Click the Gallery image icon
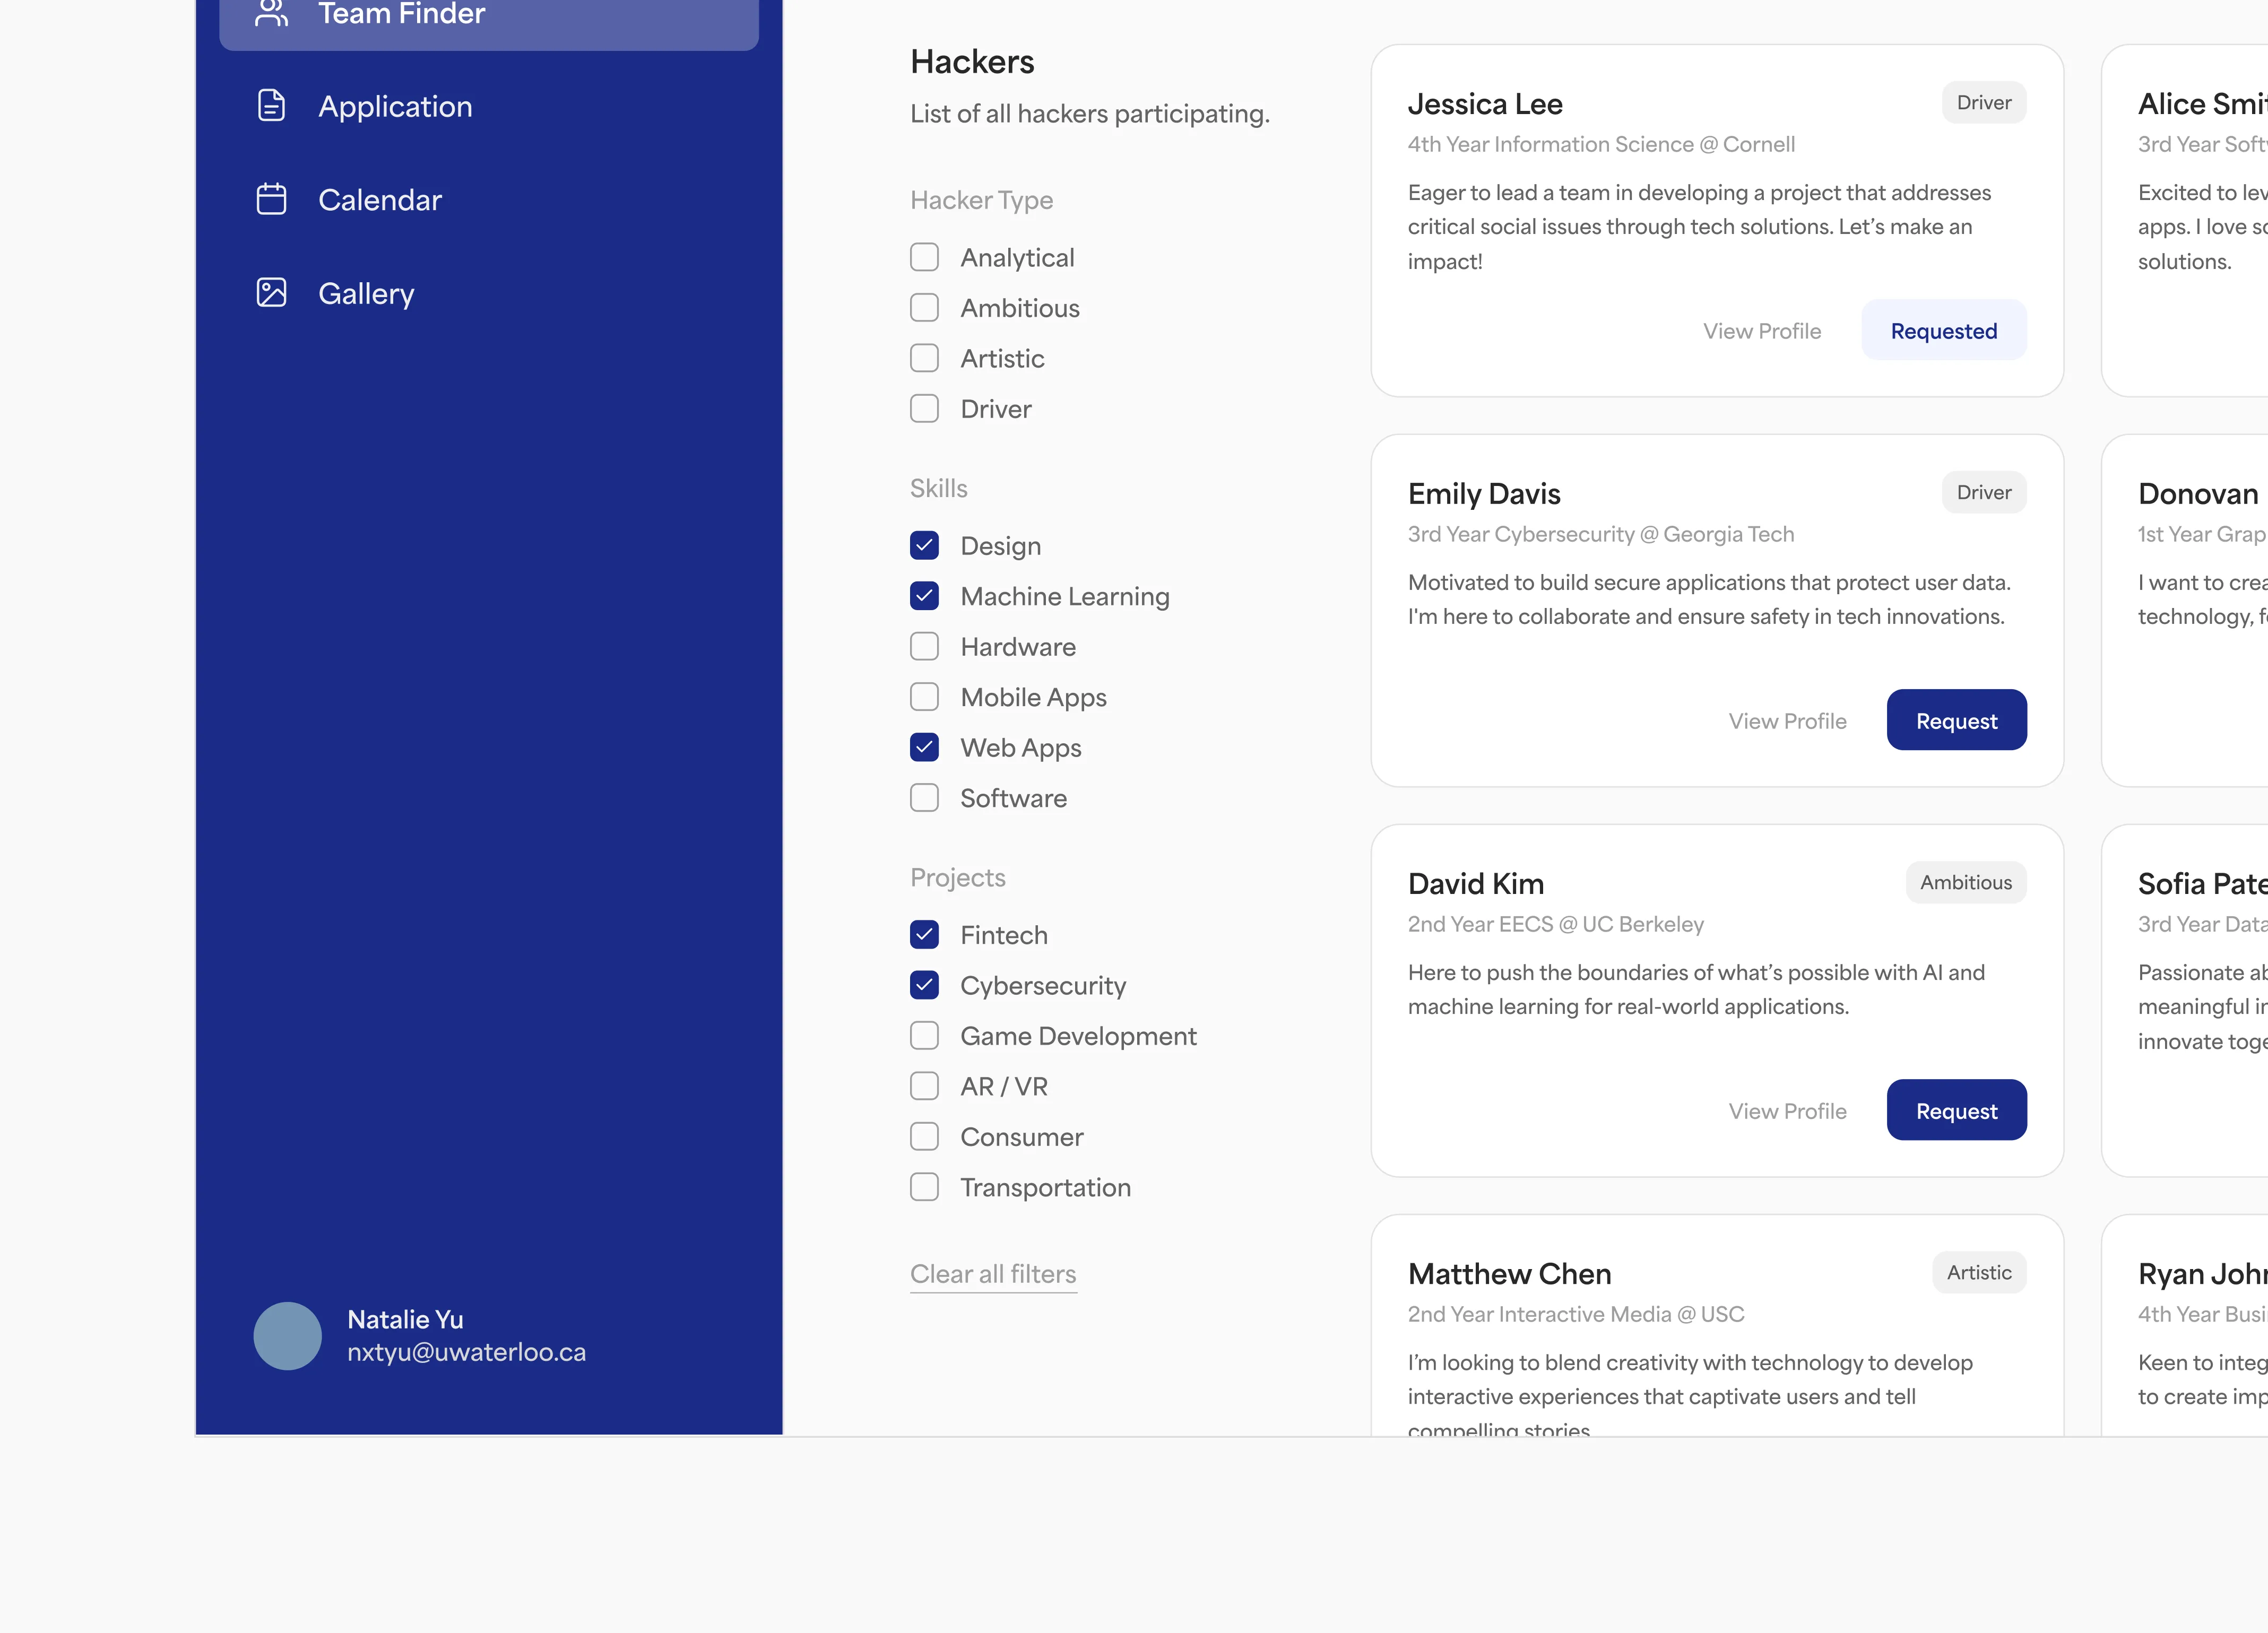 point(272,292)
